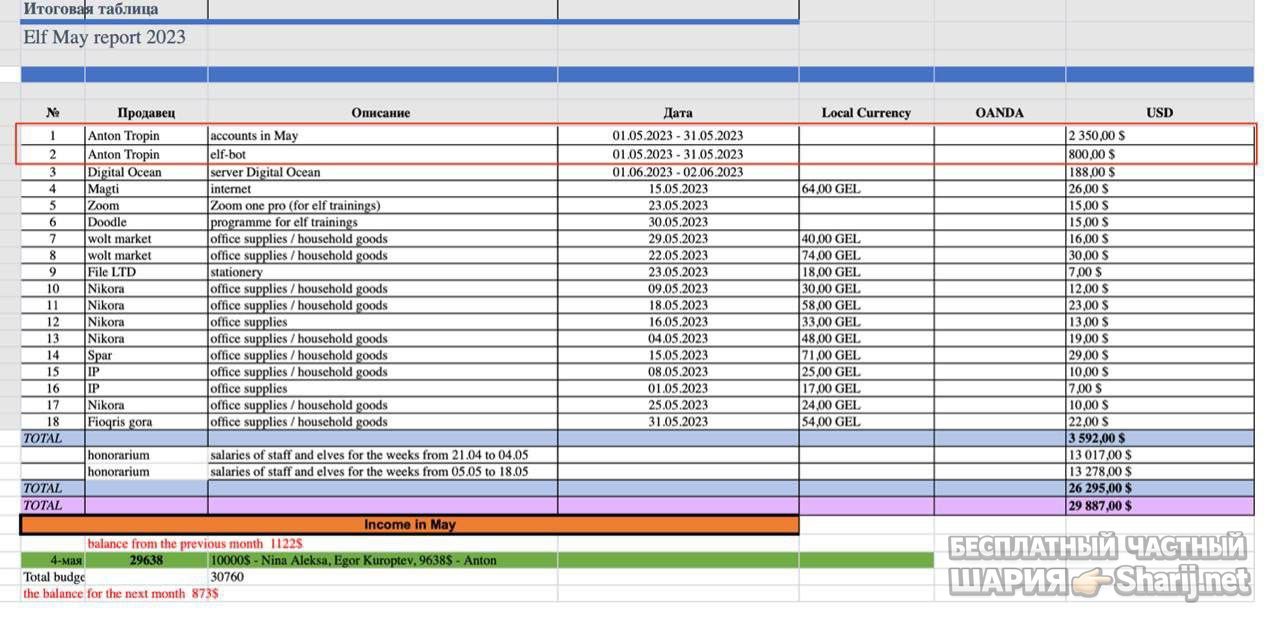This screenshot has width=1280, height=631.
Task: Click the '25,00 GEL' currency cell
Action: point(866,372)
